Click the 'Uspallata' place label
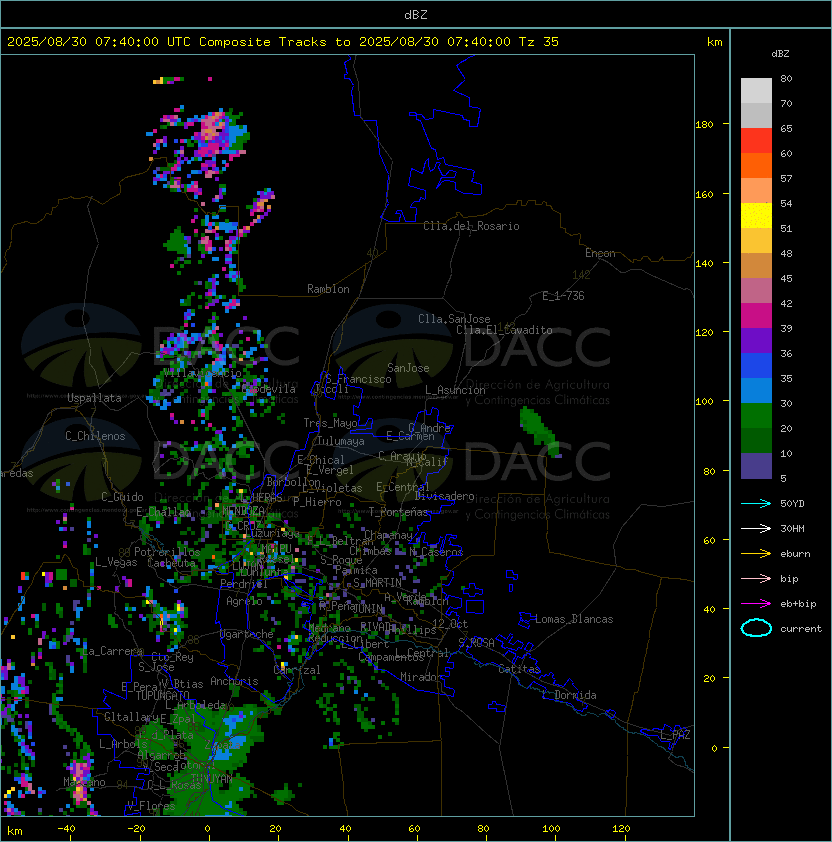 click(94, 398)
